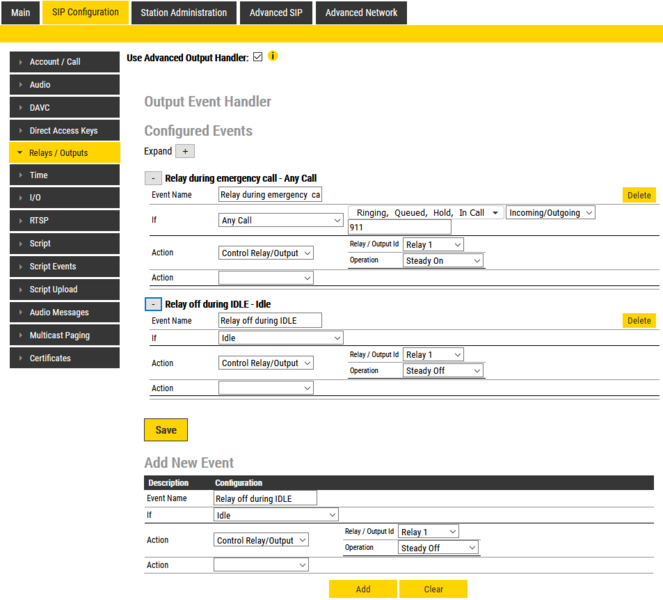The image size is (663, 600).
Task: Open the I/O sidebar section
Action: [65, 197]
